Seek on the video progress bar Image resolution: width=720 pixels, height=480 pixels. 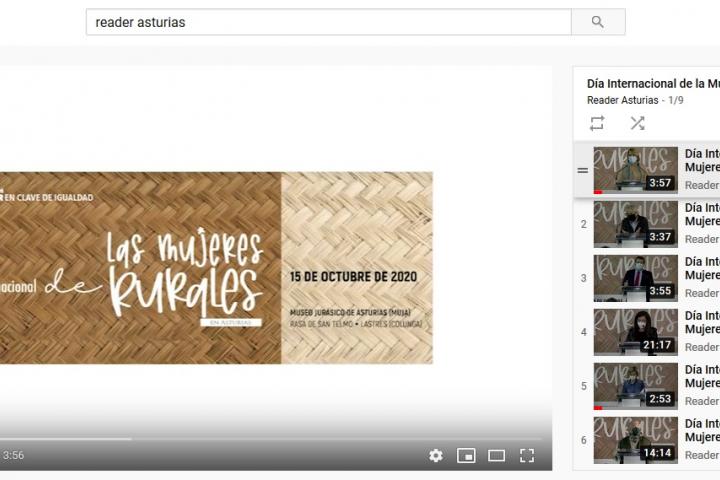point(270,438)
